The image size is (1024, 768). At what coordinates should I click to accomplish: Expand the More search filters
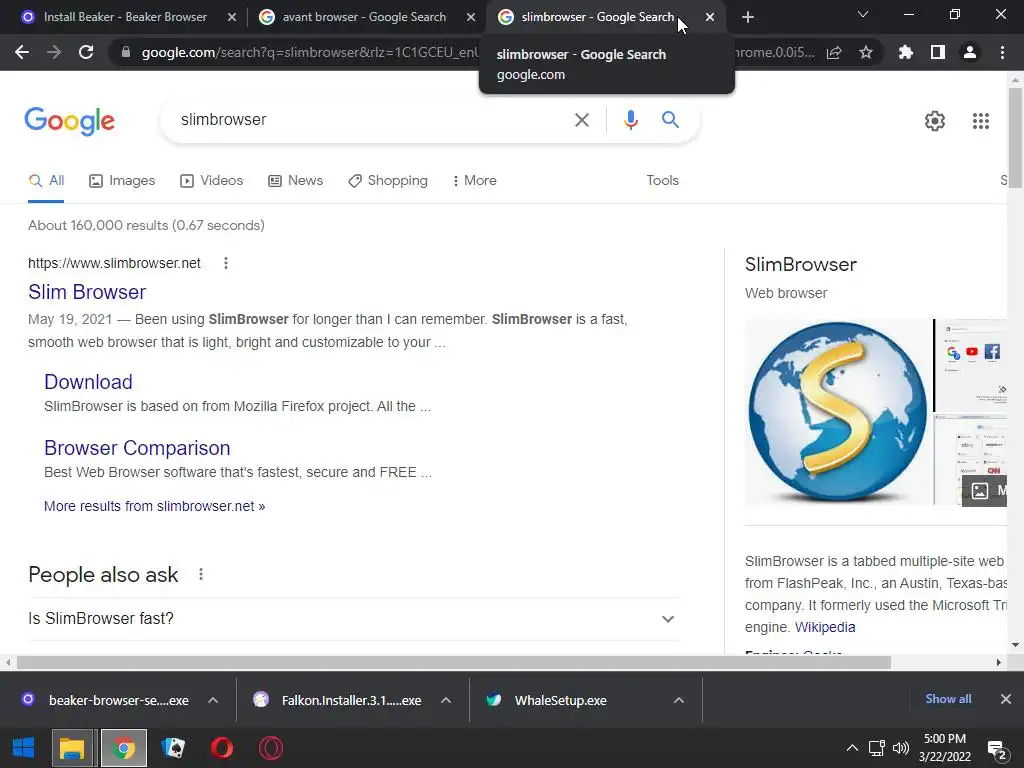474,180
